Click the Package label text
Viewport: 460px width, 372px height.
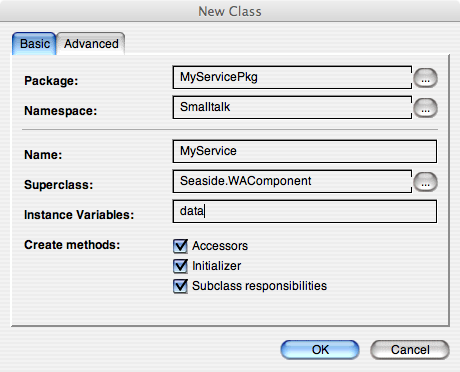point(51,81)
